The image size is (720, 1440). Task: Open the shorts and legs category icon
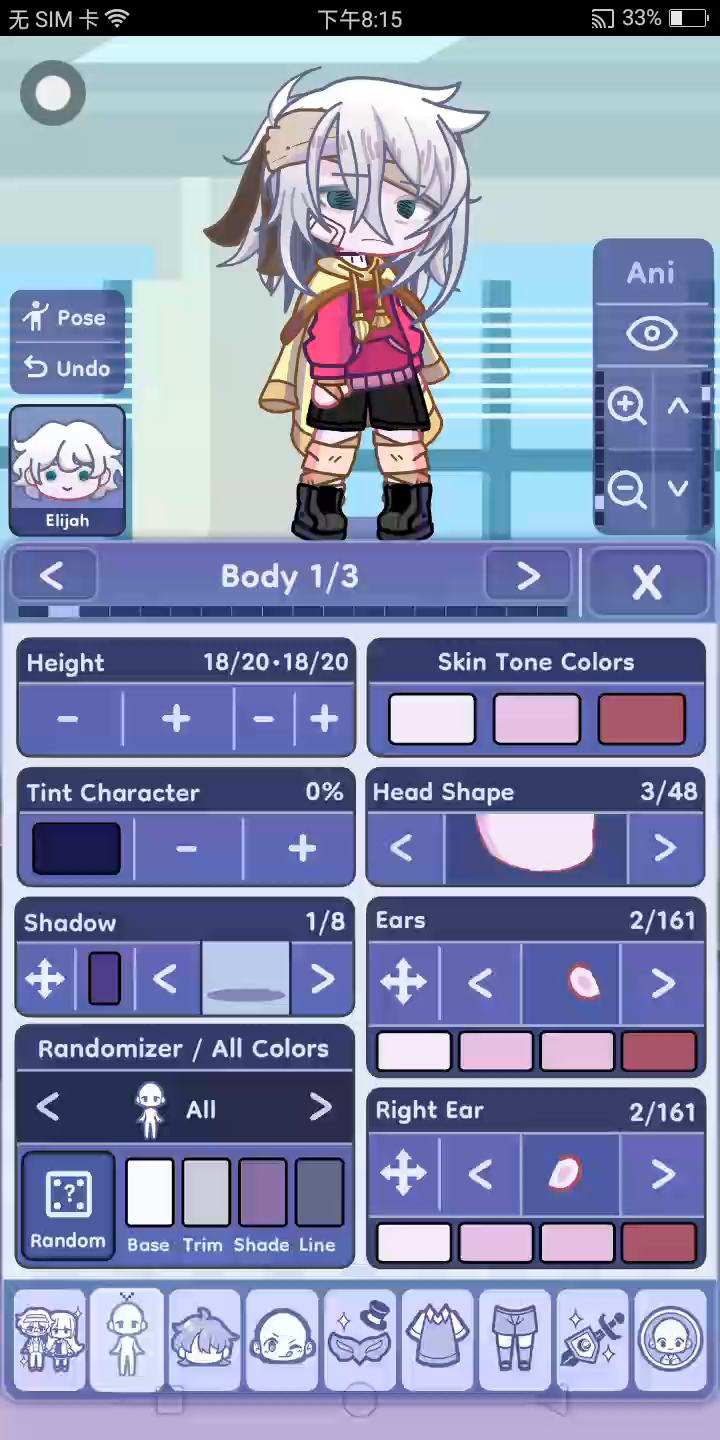(515, 1339)
